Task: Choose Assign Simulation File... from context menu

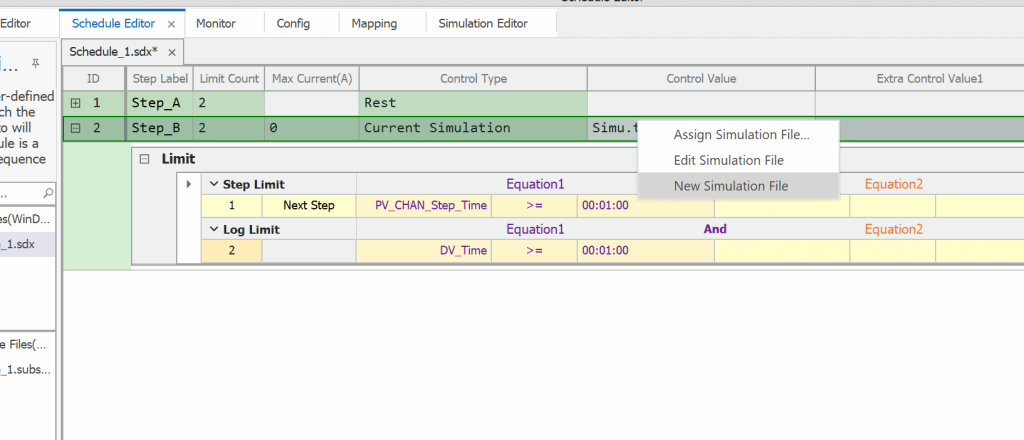Action: pos(741,135)
